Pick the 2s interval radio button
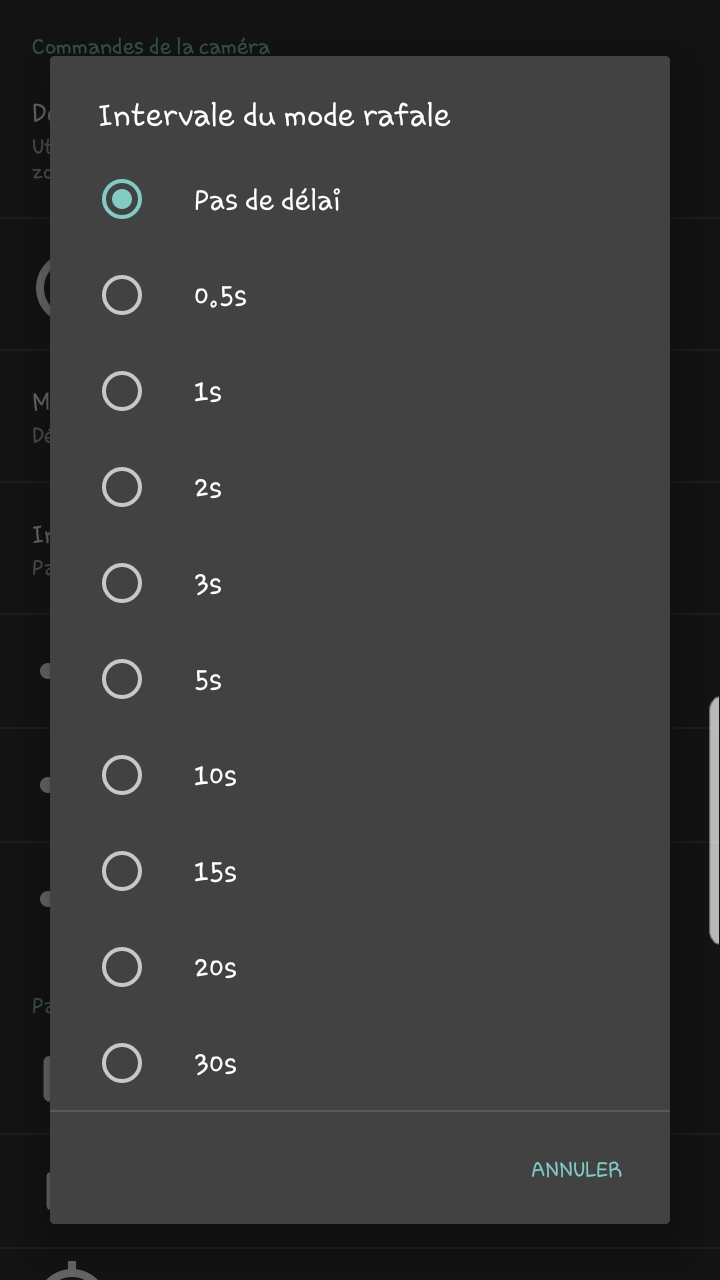The image size is (720, 1280). 122,487
